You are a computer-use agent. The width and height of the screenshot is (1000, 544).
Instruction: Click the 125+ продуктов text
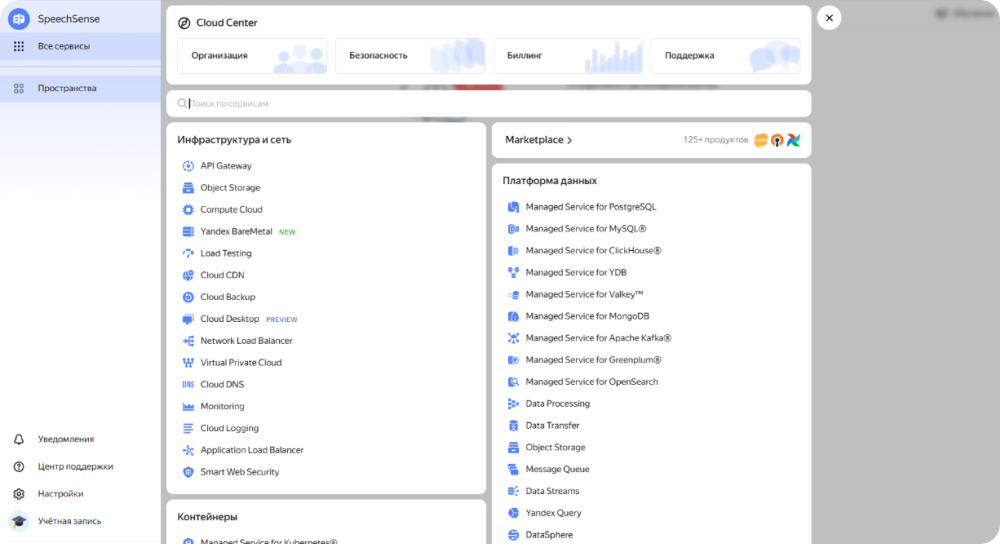(x=716, y=140)
